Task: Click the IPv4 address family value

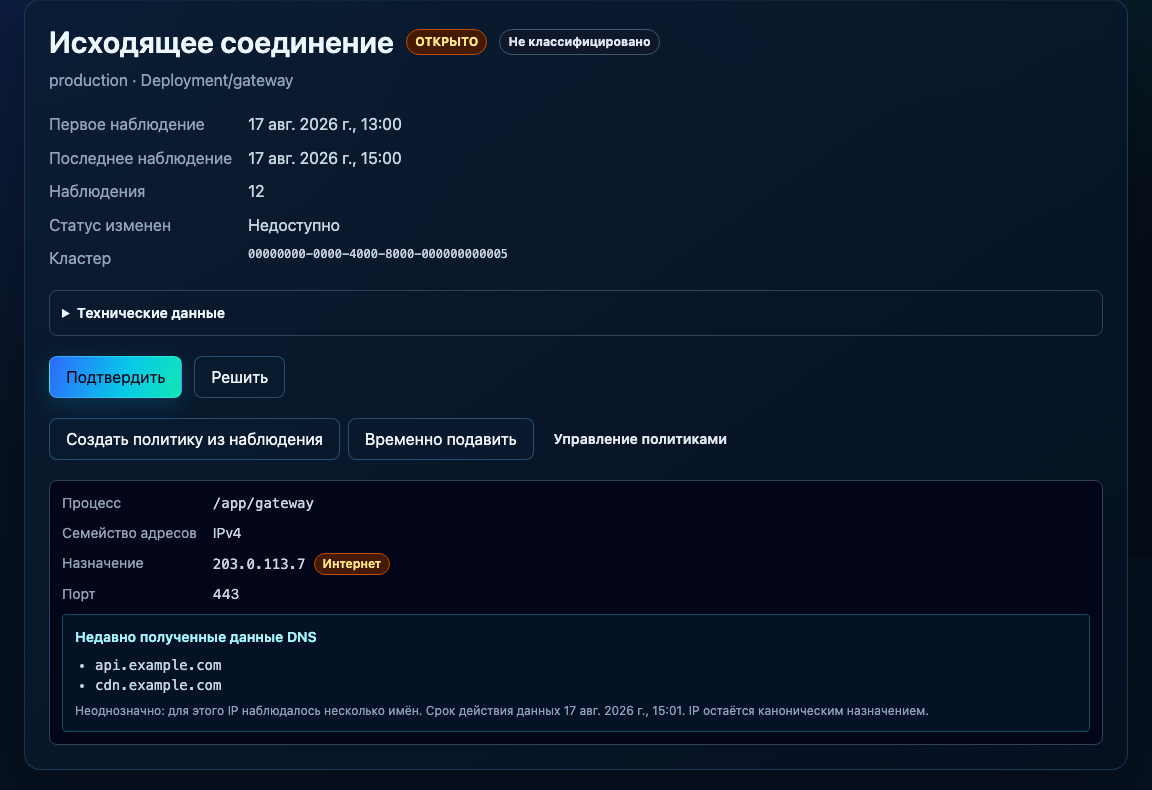Action: (x=227, y=534)
